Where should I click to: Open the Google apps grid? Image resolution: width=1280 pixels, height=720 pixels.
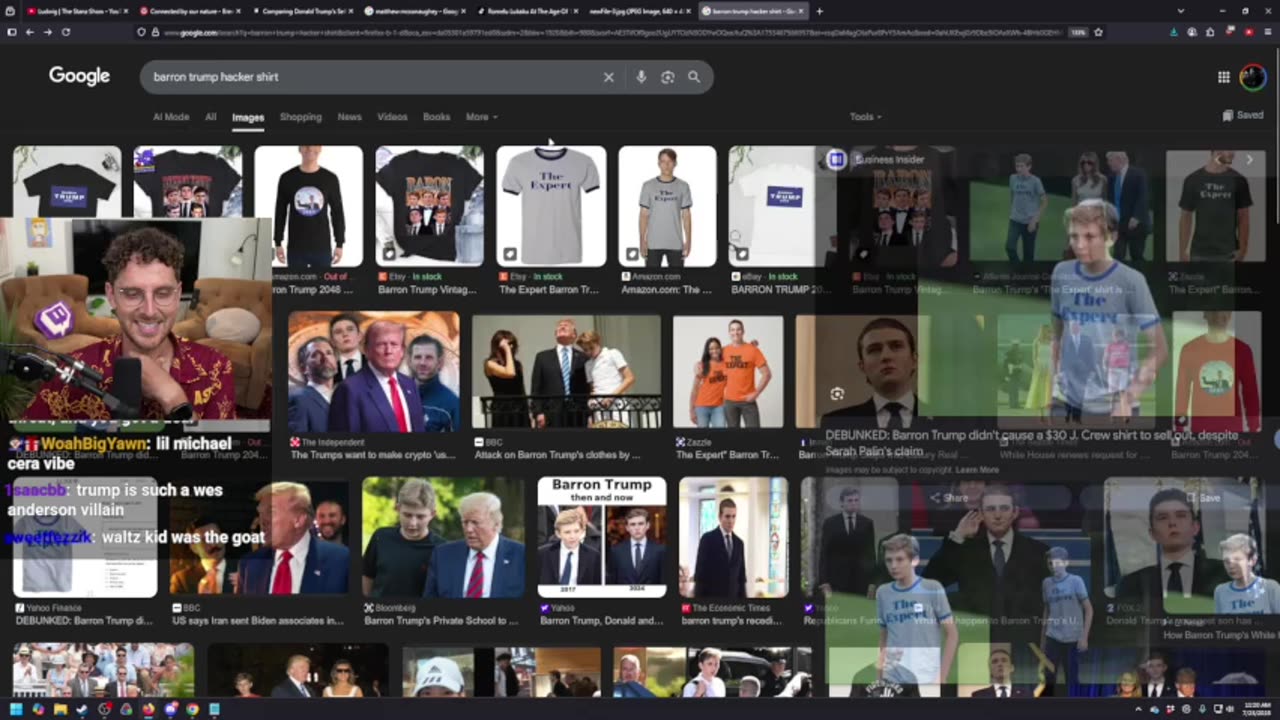(1224, 77)
